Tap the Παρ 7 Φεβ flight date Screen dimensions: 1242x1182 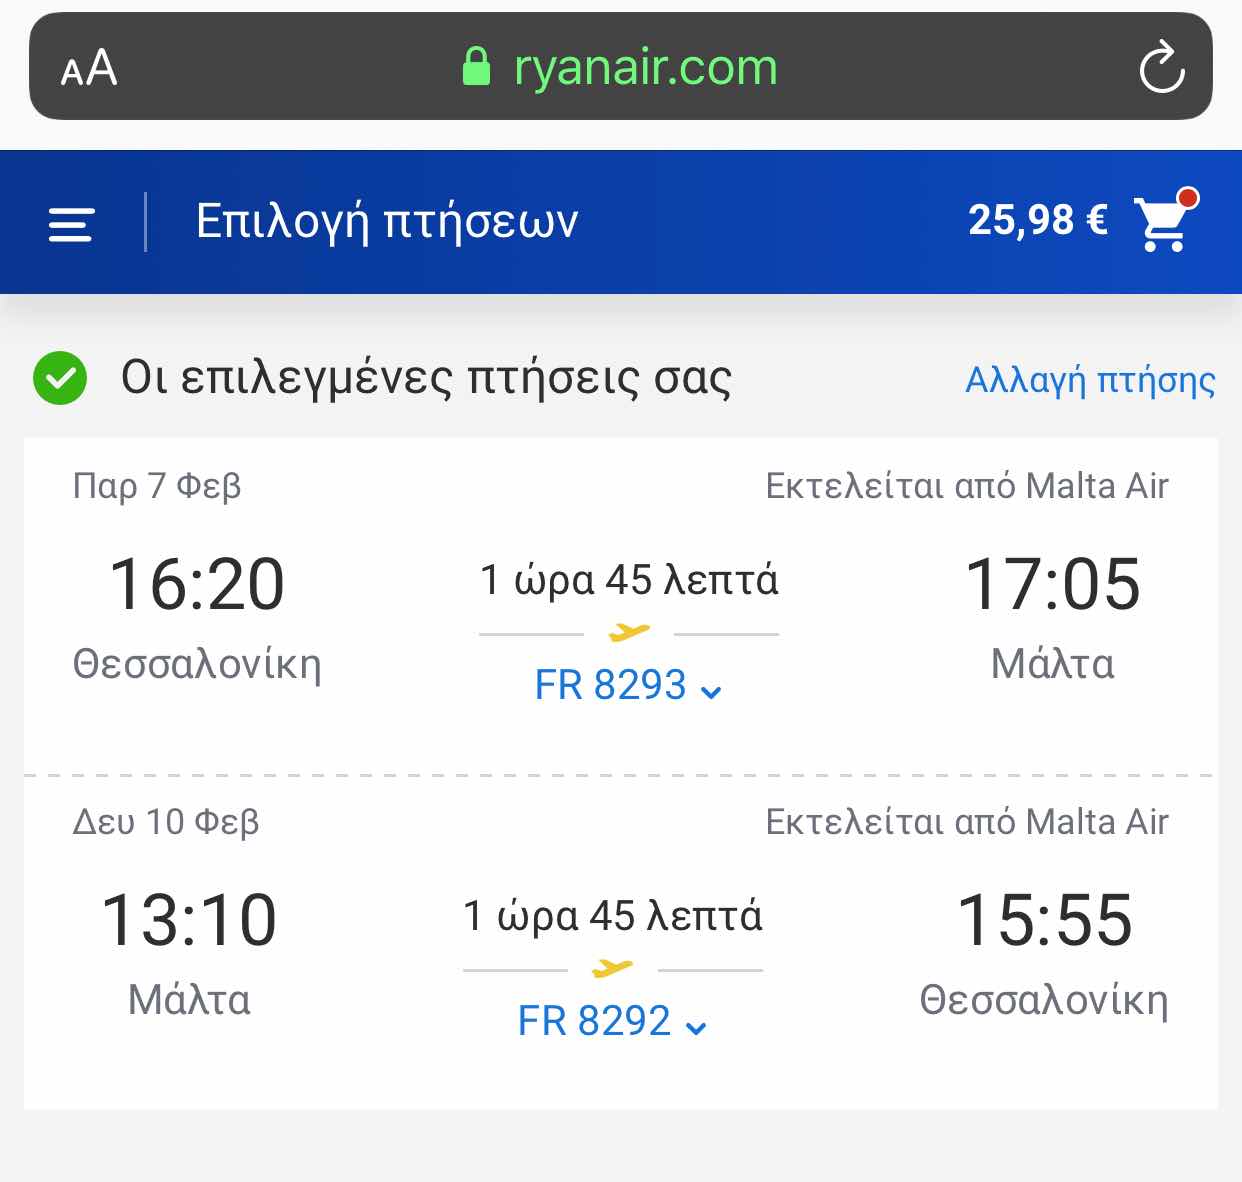(x=157, y=486)
